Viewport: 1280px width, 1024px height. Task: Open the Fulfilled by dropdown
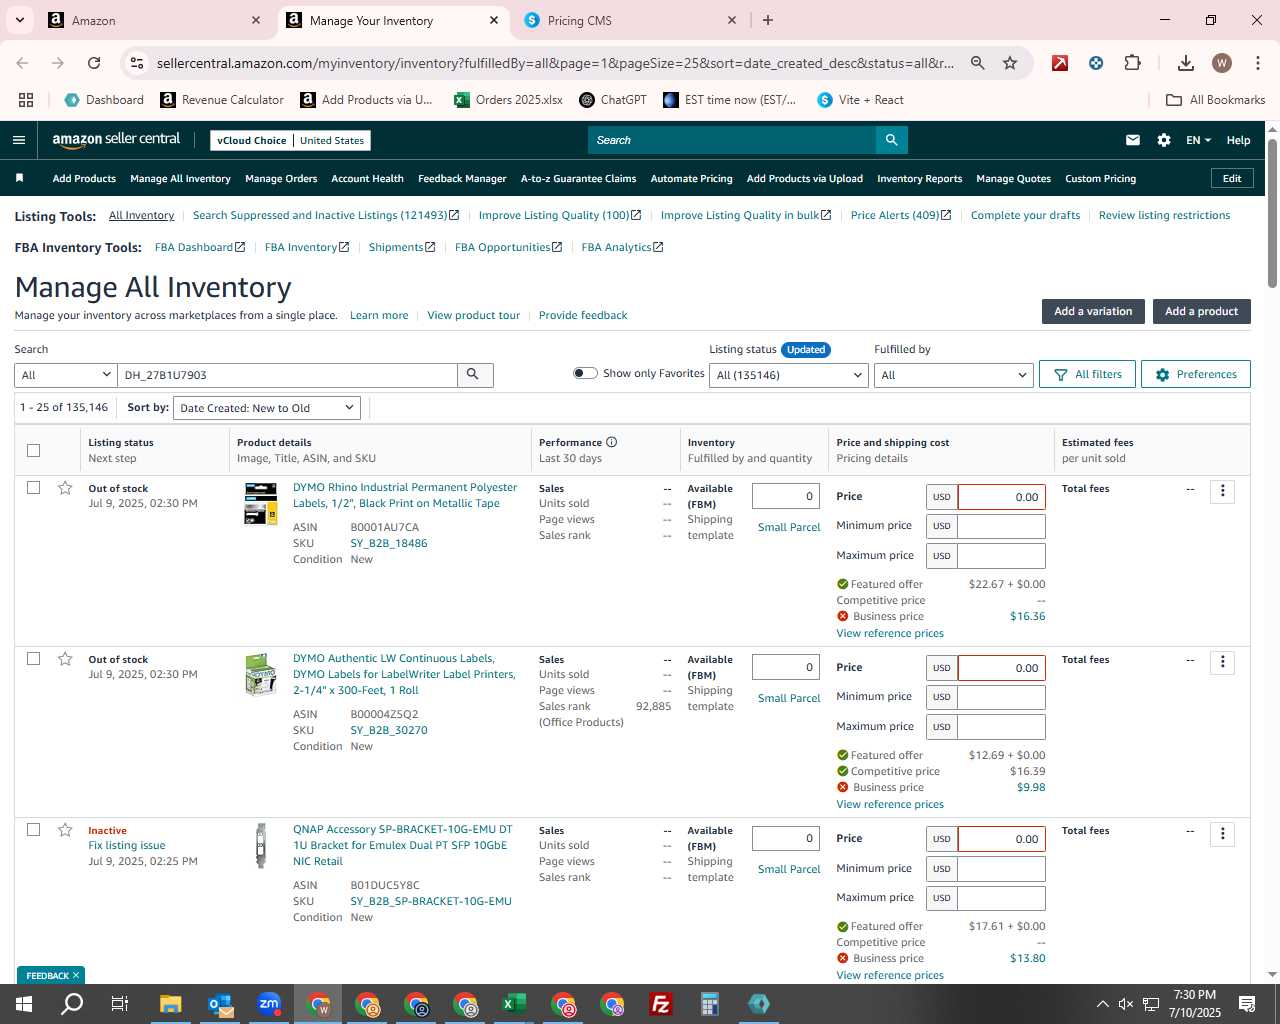(x=953, y=375)
